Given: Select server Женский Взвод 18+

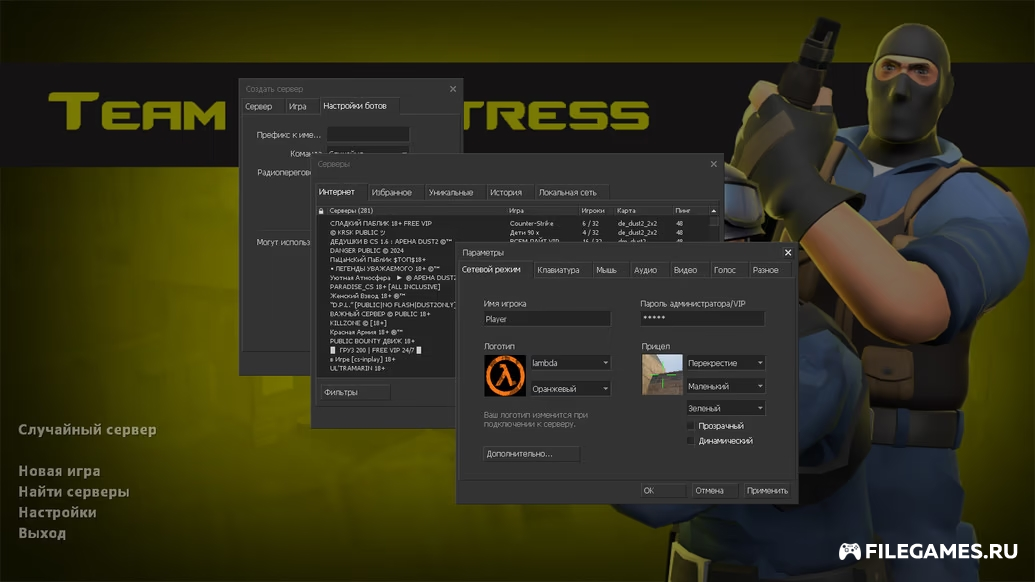Looking at the screenshot, I should coord(368,296).
